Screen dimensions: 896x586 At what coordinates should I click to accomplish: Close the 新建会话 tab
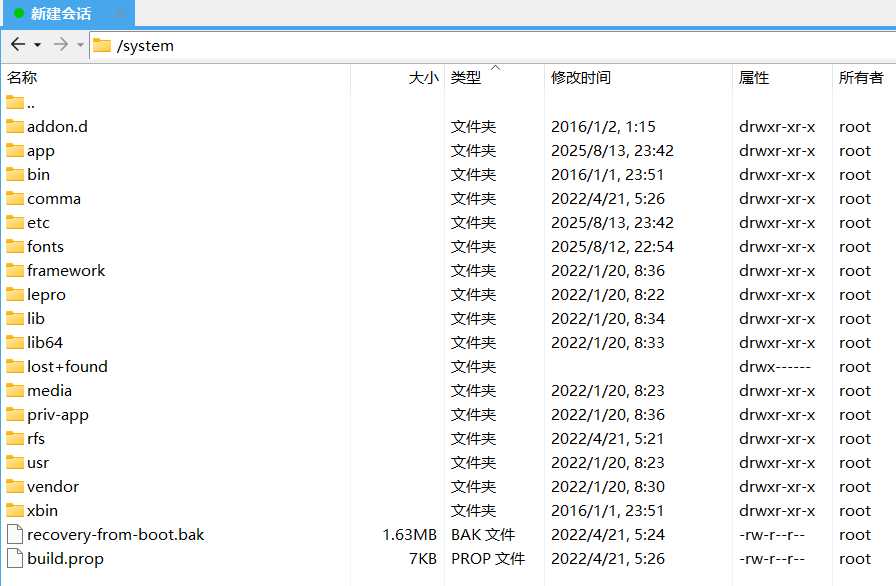[x=121, y=14]
